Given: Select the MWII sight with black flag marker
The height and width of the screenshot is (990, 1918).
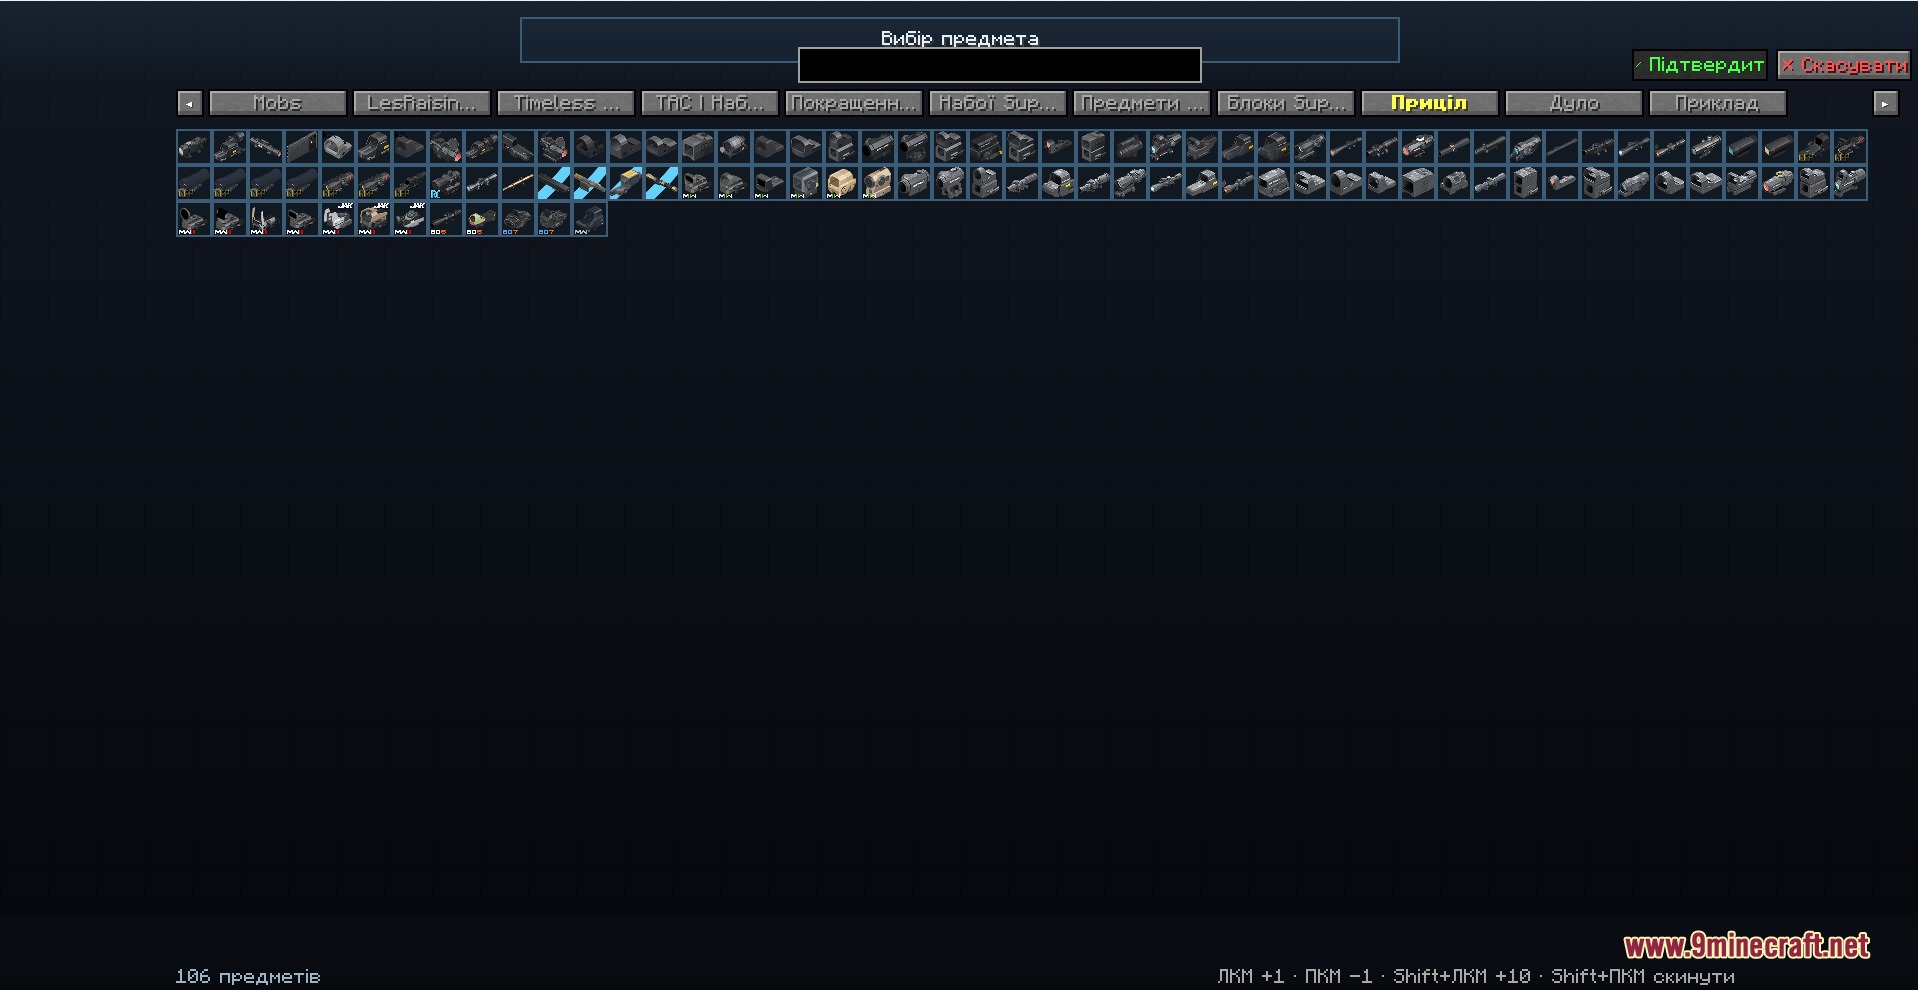Looking at the screenshot, I should click(x=230, y=219).
